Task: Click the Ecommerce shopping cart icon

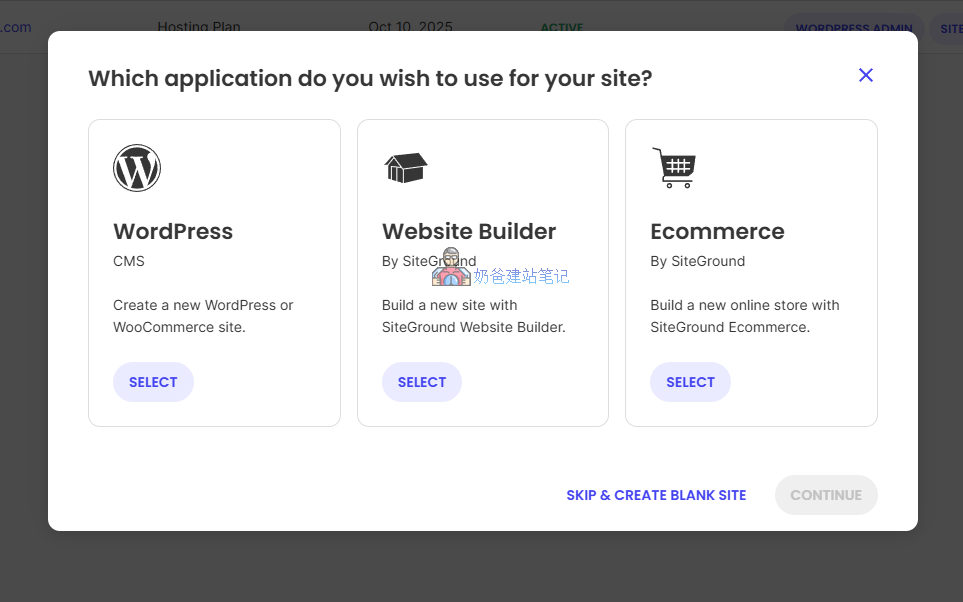Action: tap(673, 168)
